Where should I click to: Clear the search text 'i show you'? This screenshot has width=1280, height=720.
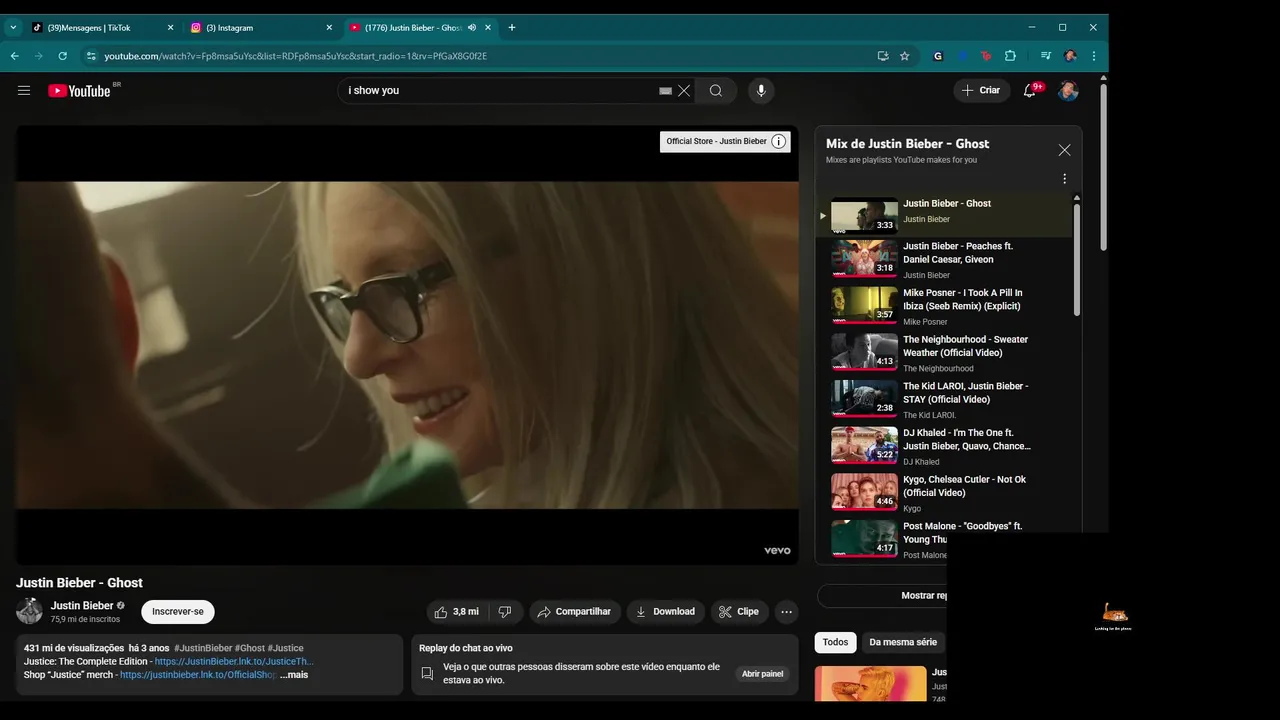point(684,91)
